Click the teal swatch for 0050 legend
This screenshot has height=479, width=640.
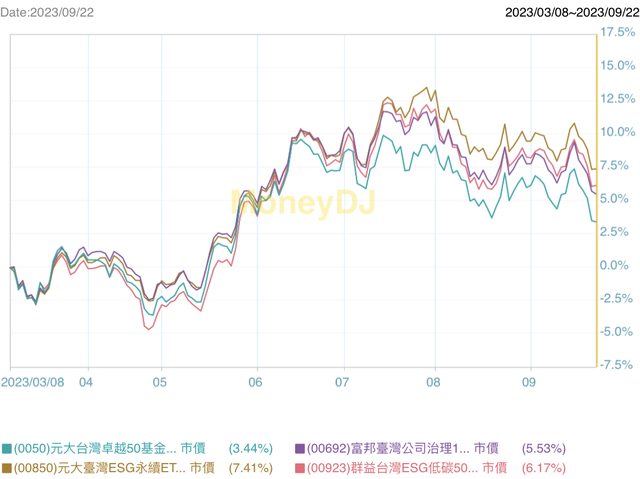point(7,448)
